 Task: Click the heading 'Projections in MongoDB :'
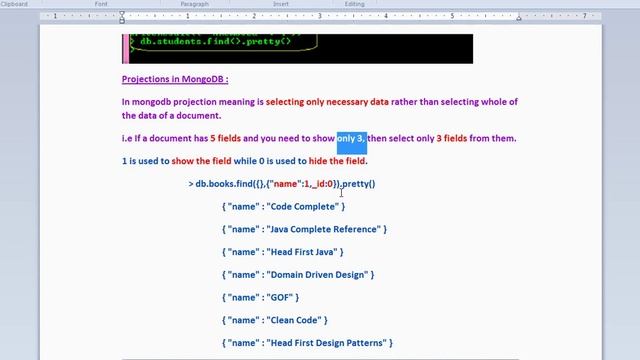[175, 79]
